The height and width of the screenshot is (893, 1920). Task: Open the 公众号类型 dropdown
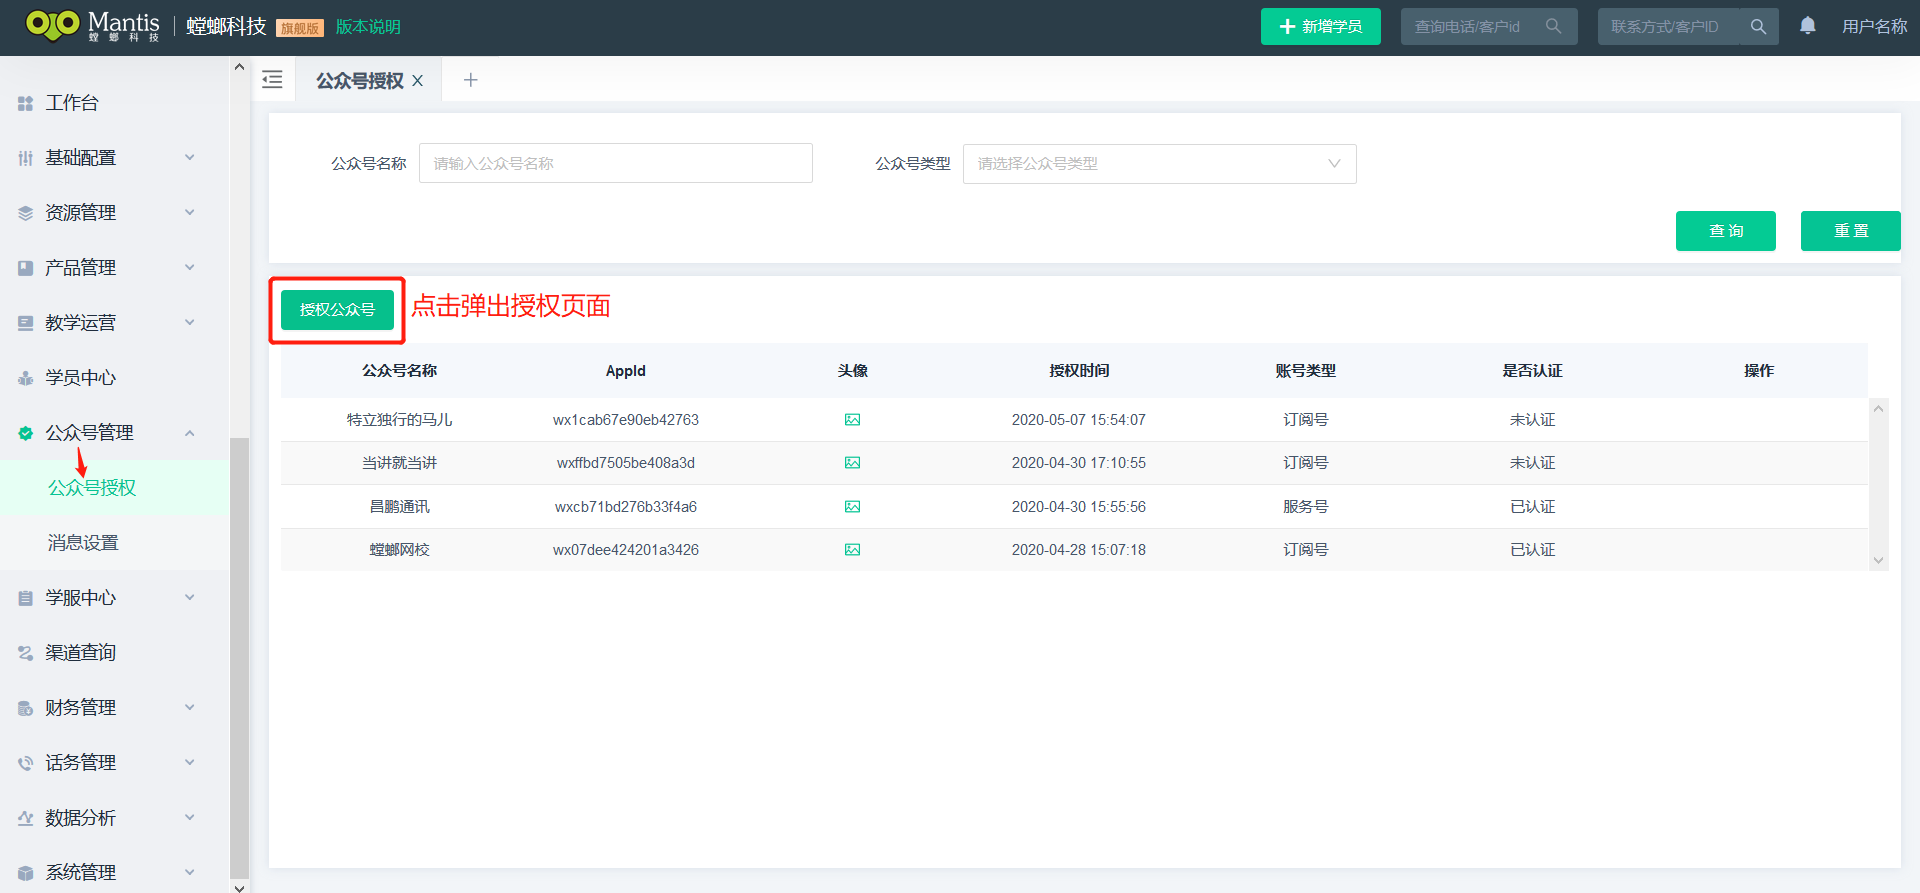(1159, 164)
